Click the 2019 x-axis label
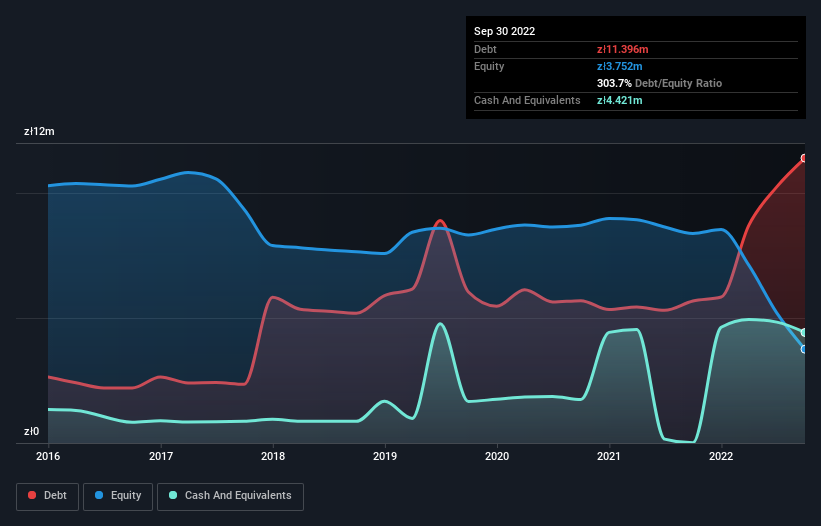The image size is (821, 526). point(385,456)
